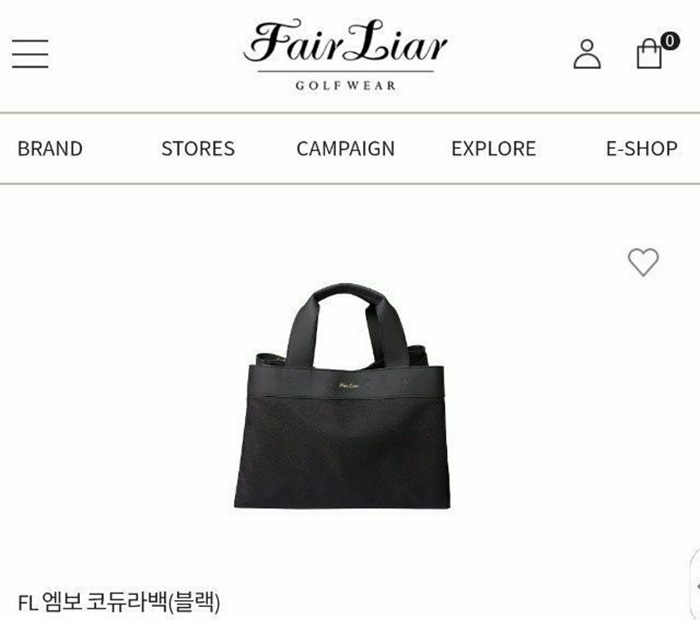View the black tote bag image

coord(342,396)
